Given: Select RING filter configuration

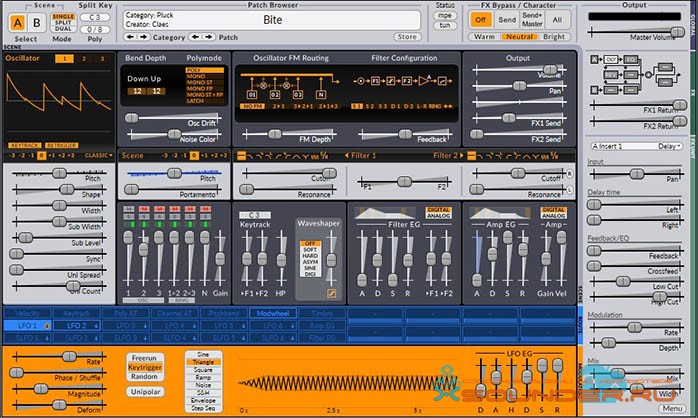Looking at the screenshot, I should pyautogui.click(x=435, y=106).
